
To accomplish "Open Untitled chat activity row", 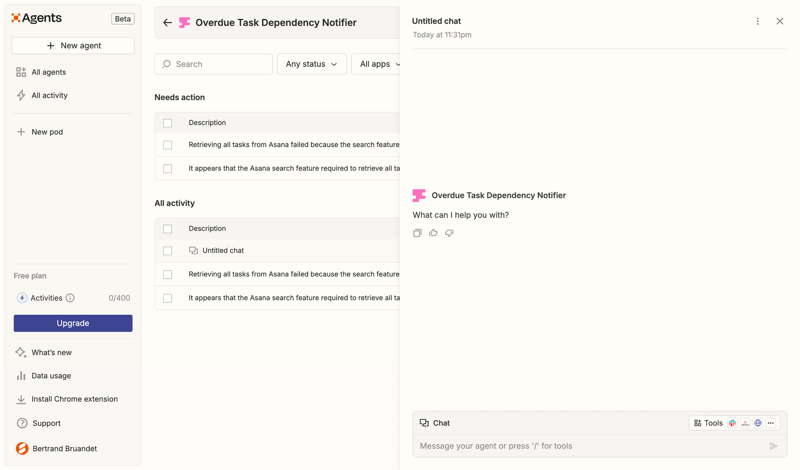I will point(223,251).
